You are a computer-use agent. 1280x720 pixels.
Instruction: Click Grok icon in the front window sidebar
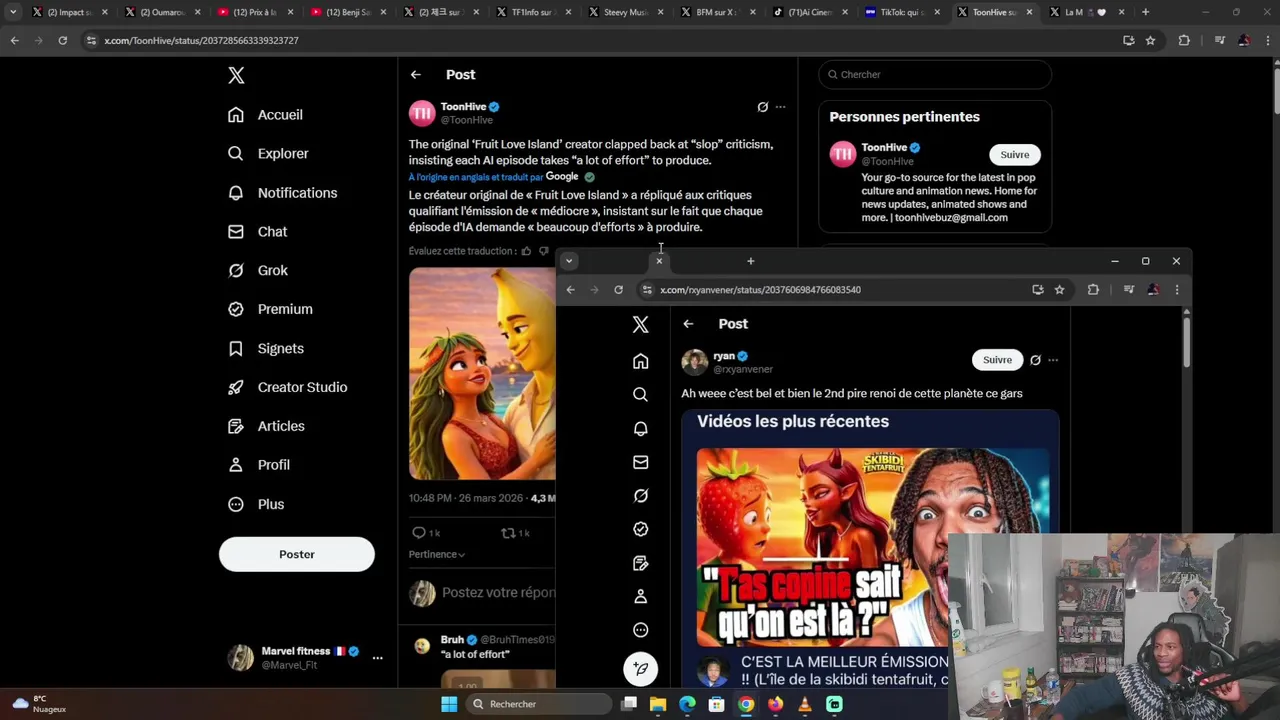(x=641, y=496)
